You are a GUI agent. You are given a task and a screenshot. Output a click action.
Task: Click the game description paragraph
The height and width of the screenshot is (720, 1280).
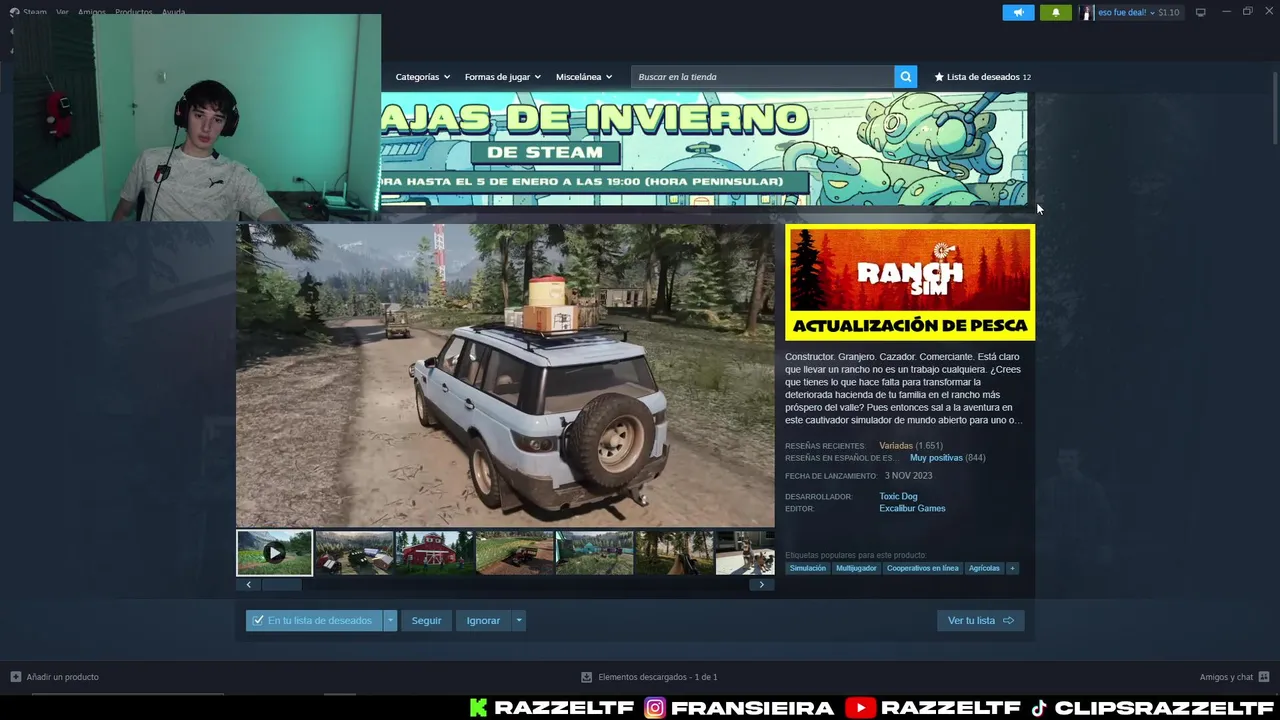coord(903,388)
